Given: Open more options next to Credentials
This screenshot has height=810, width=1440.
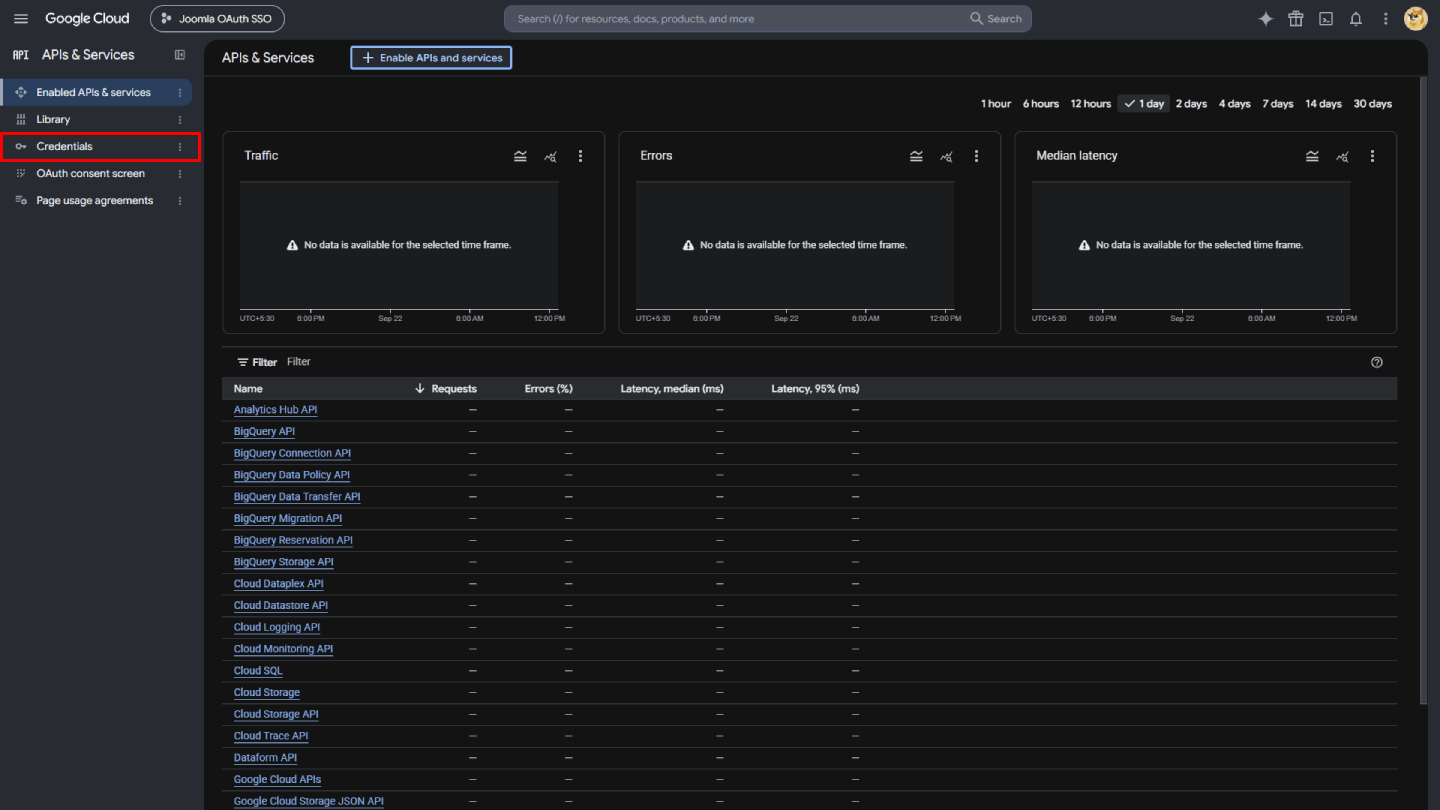Looking at the screenshot, I should point(180,146).
